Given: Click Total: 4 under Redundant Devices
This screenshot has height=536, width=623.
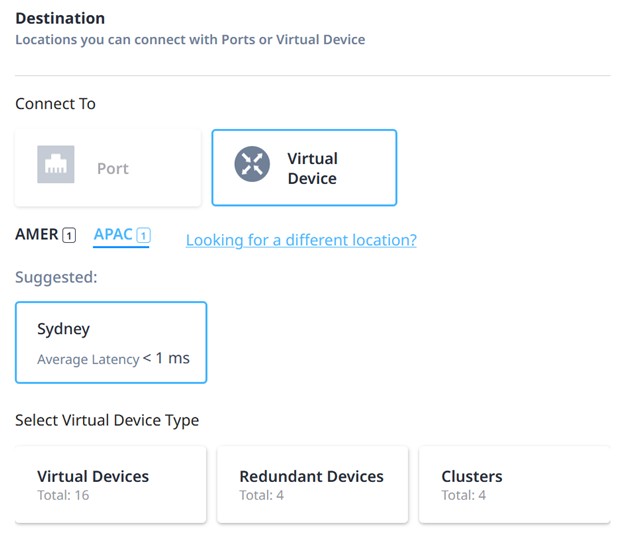Looking at the screenshot, I should point(261,495).
